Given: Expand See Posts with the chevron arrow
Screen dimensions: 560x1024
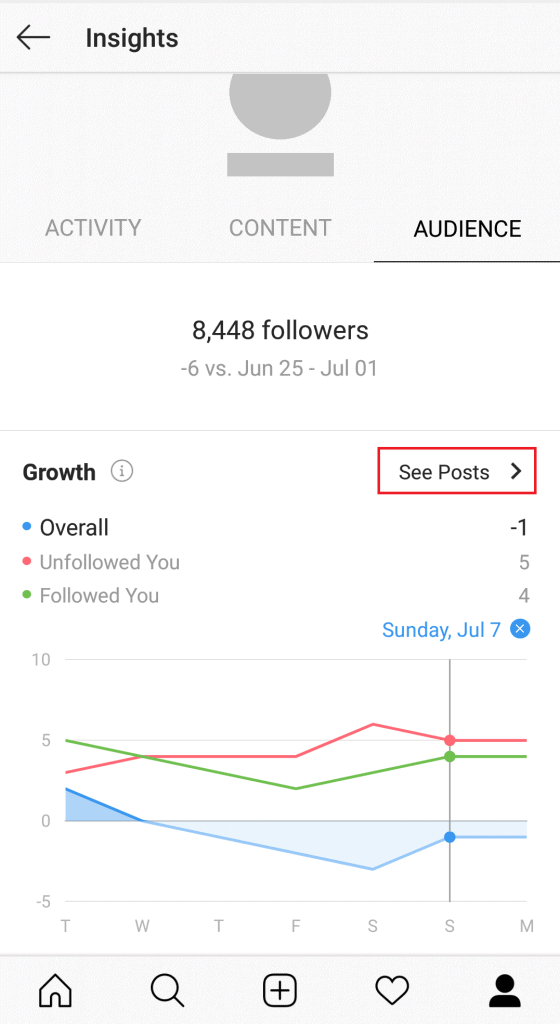Looking at the screenshot, I should point(516,472).
